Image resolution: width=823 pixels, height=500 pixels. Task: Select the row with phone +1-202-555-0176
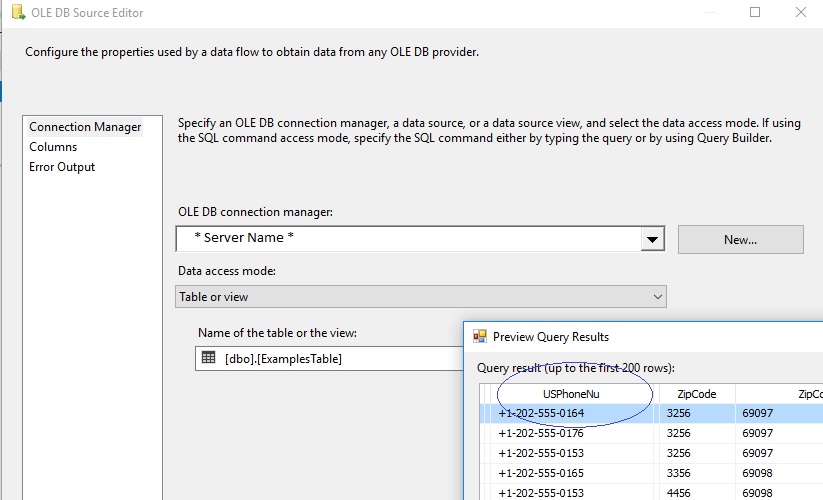(x=651, y=433)
